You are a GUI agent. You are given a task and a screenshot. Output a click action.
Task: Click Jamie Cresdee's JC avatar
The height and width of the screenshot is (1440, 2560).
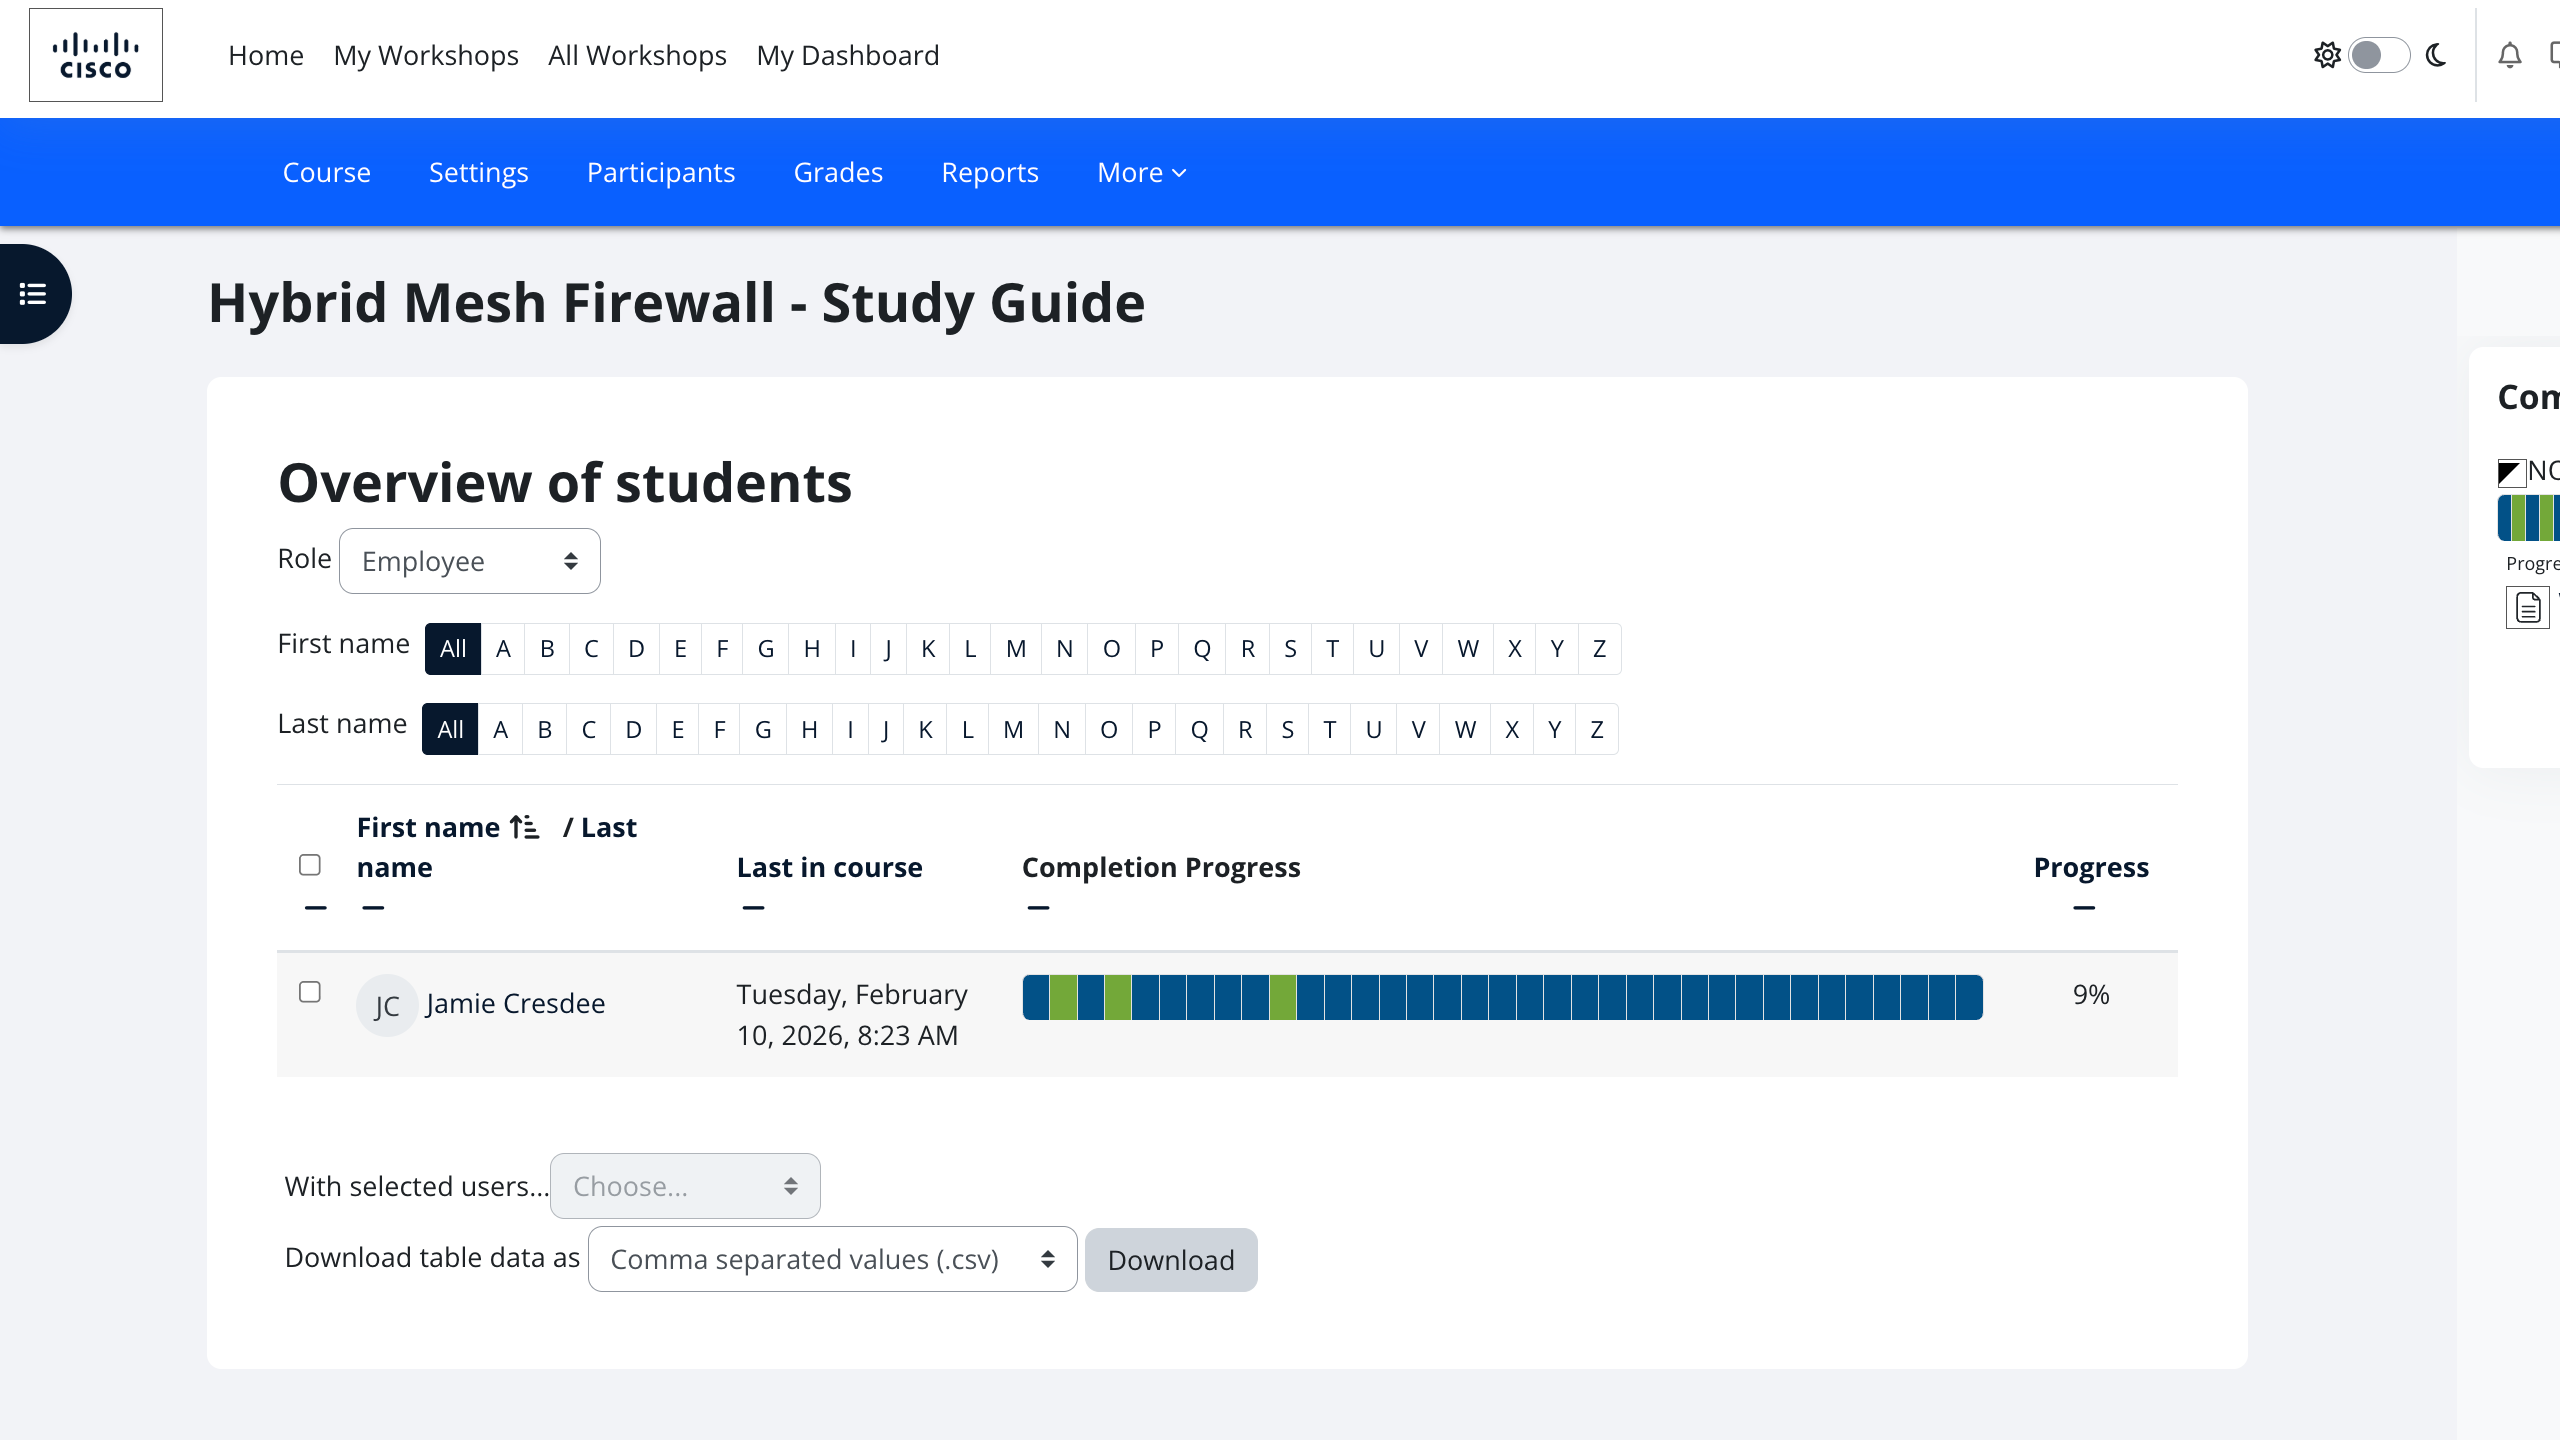pos(386,1005)
